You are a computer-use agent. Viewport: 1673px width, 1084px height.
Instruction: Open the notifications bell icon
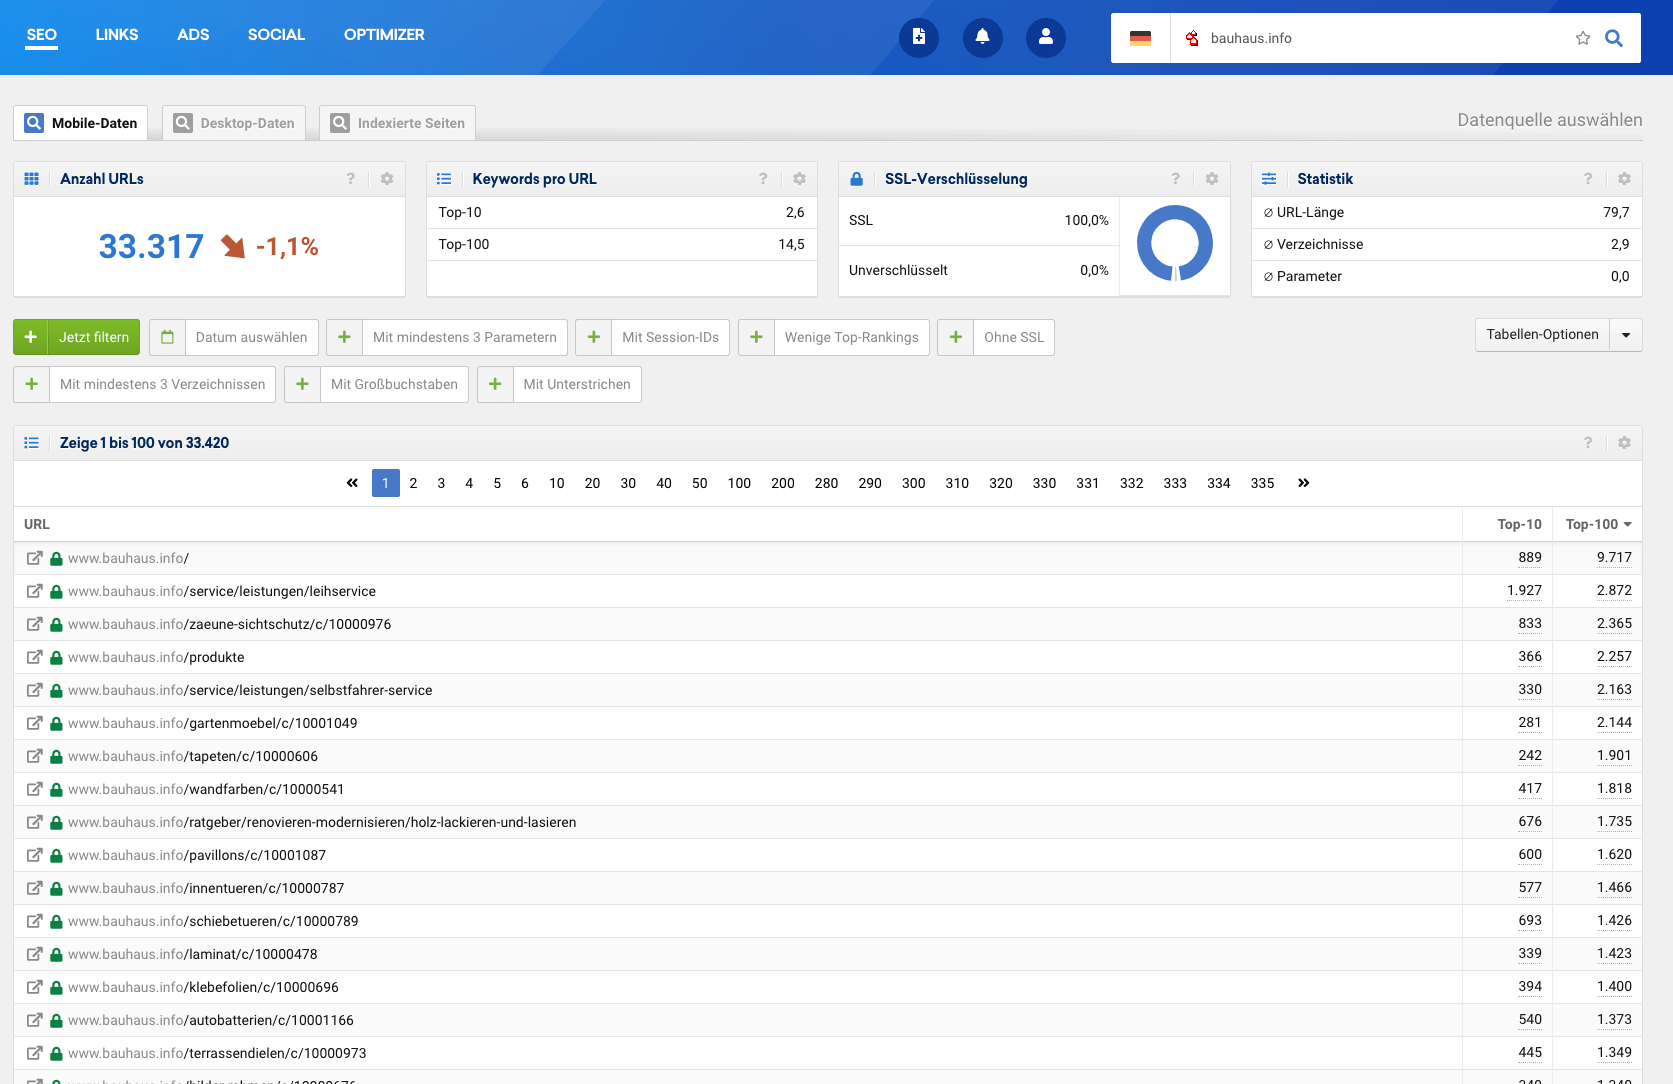click(x=982, y=38)
